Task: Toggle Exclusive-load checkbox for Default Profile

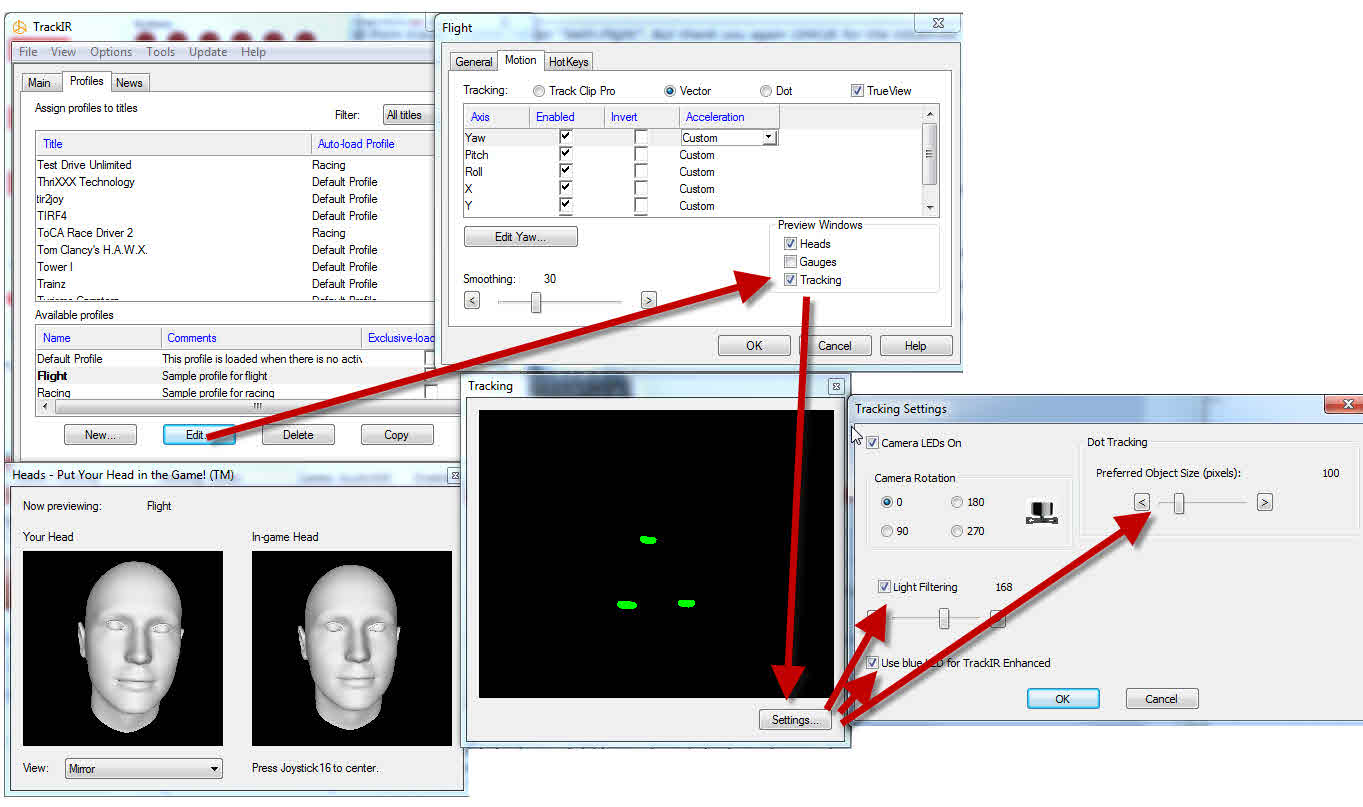Action: (430, 358)
